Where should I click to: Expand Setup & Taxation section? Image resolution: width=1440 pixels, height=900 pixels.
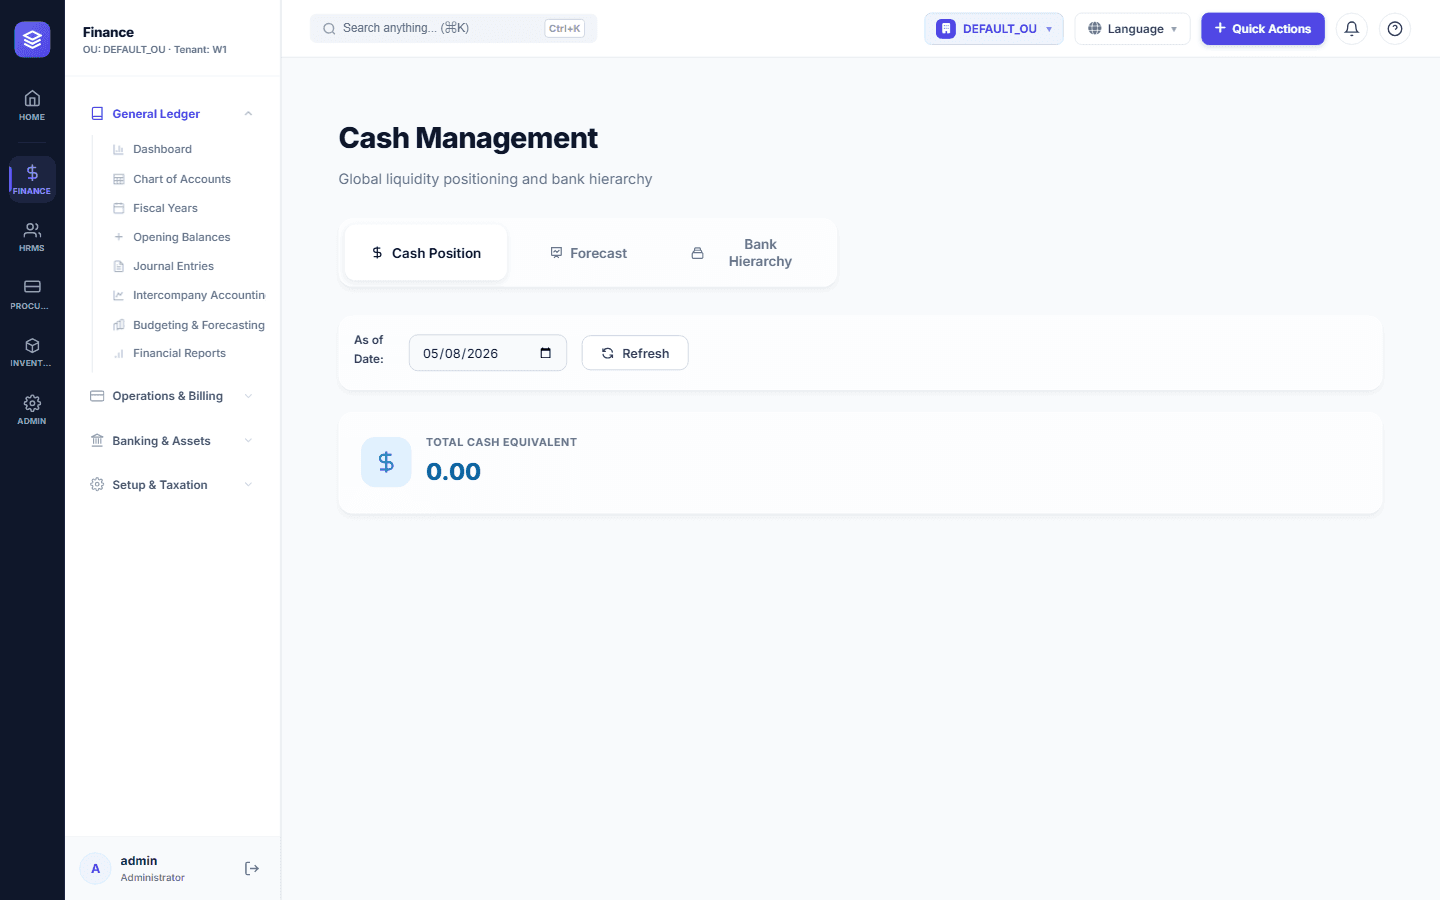point(171,485)
